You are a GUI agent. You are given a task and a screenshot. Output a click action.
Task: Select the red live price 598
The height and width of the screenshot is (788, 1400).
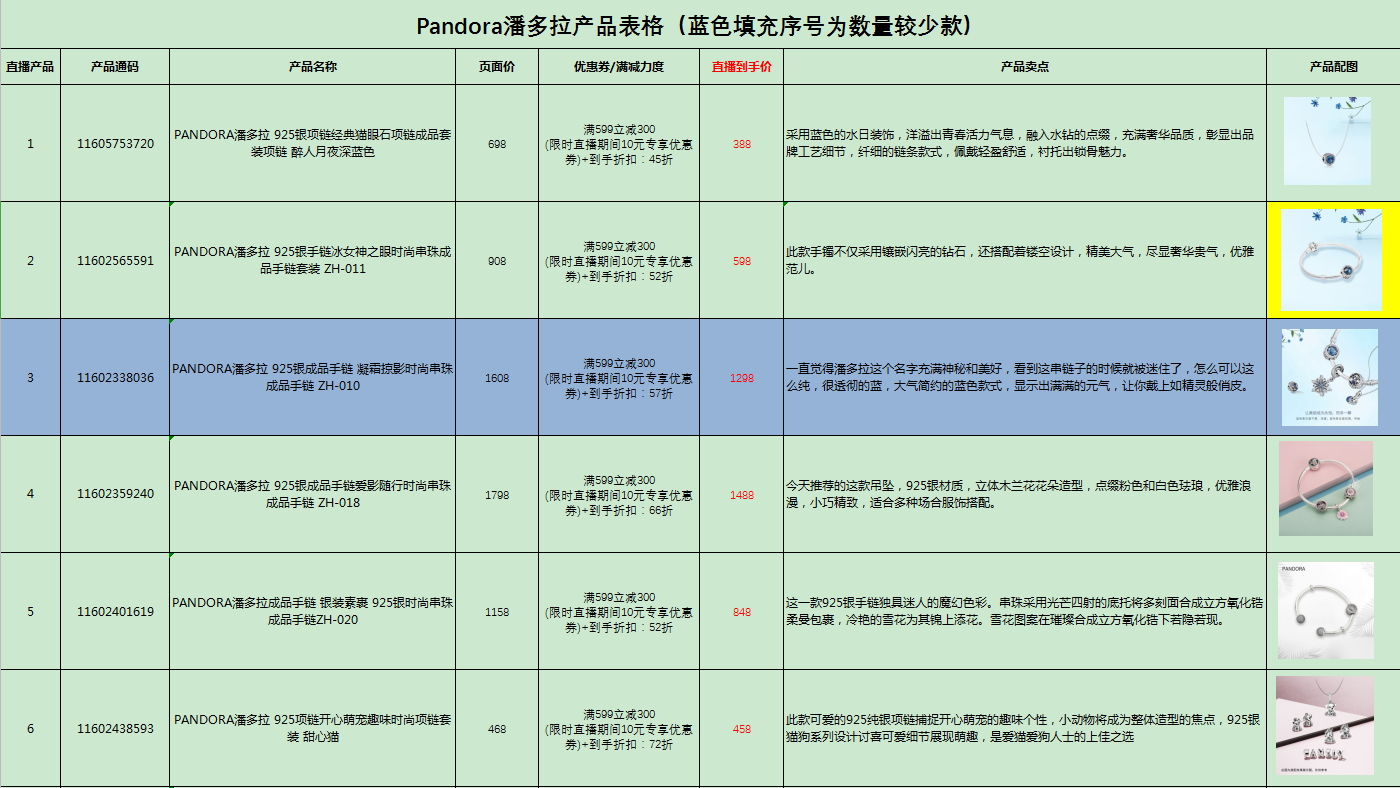tap(741, 260)
